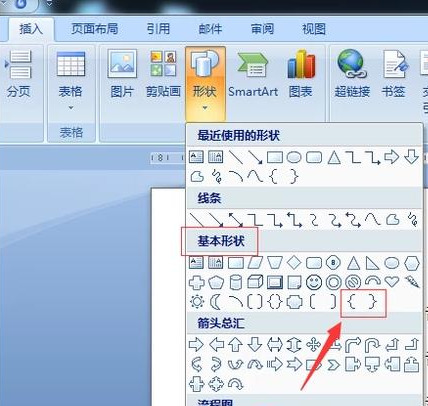Collapse the 形状 shapes dropdown
The image size is (428, 406).
pos(205,83)
